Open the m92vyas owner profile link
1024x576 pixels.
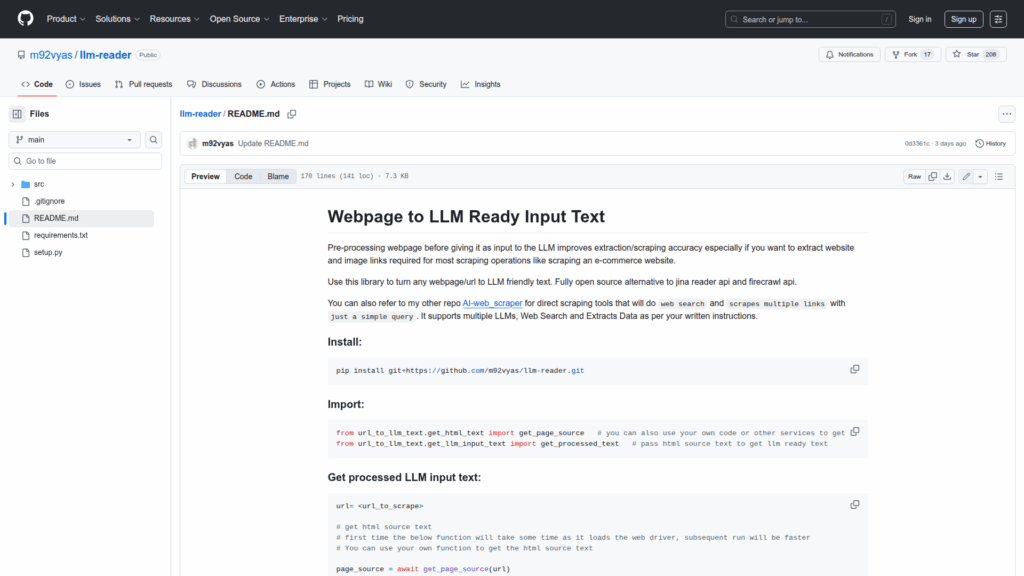(x=51, y=55)
